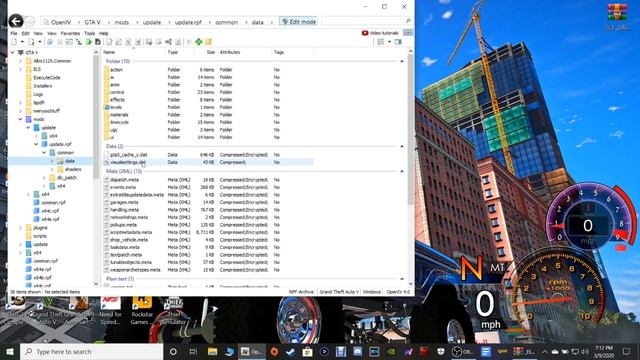This screenshot has width=640, height=360.
Task: Expand the dlc_patch tree folder
Action: tap(44, 178)
